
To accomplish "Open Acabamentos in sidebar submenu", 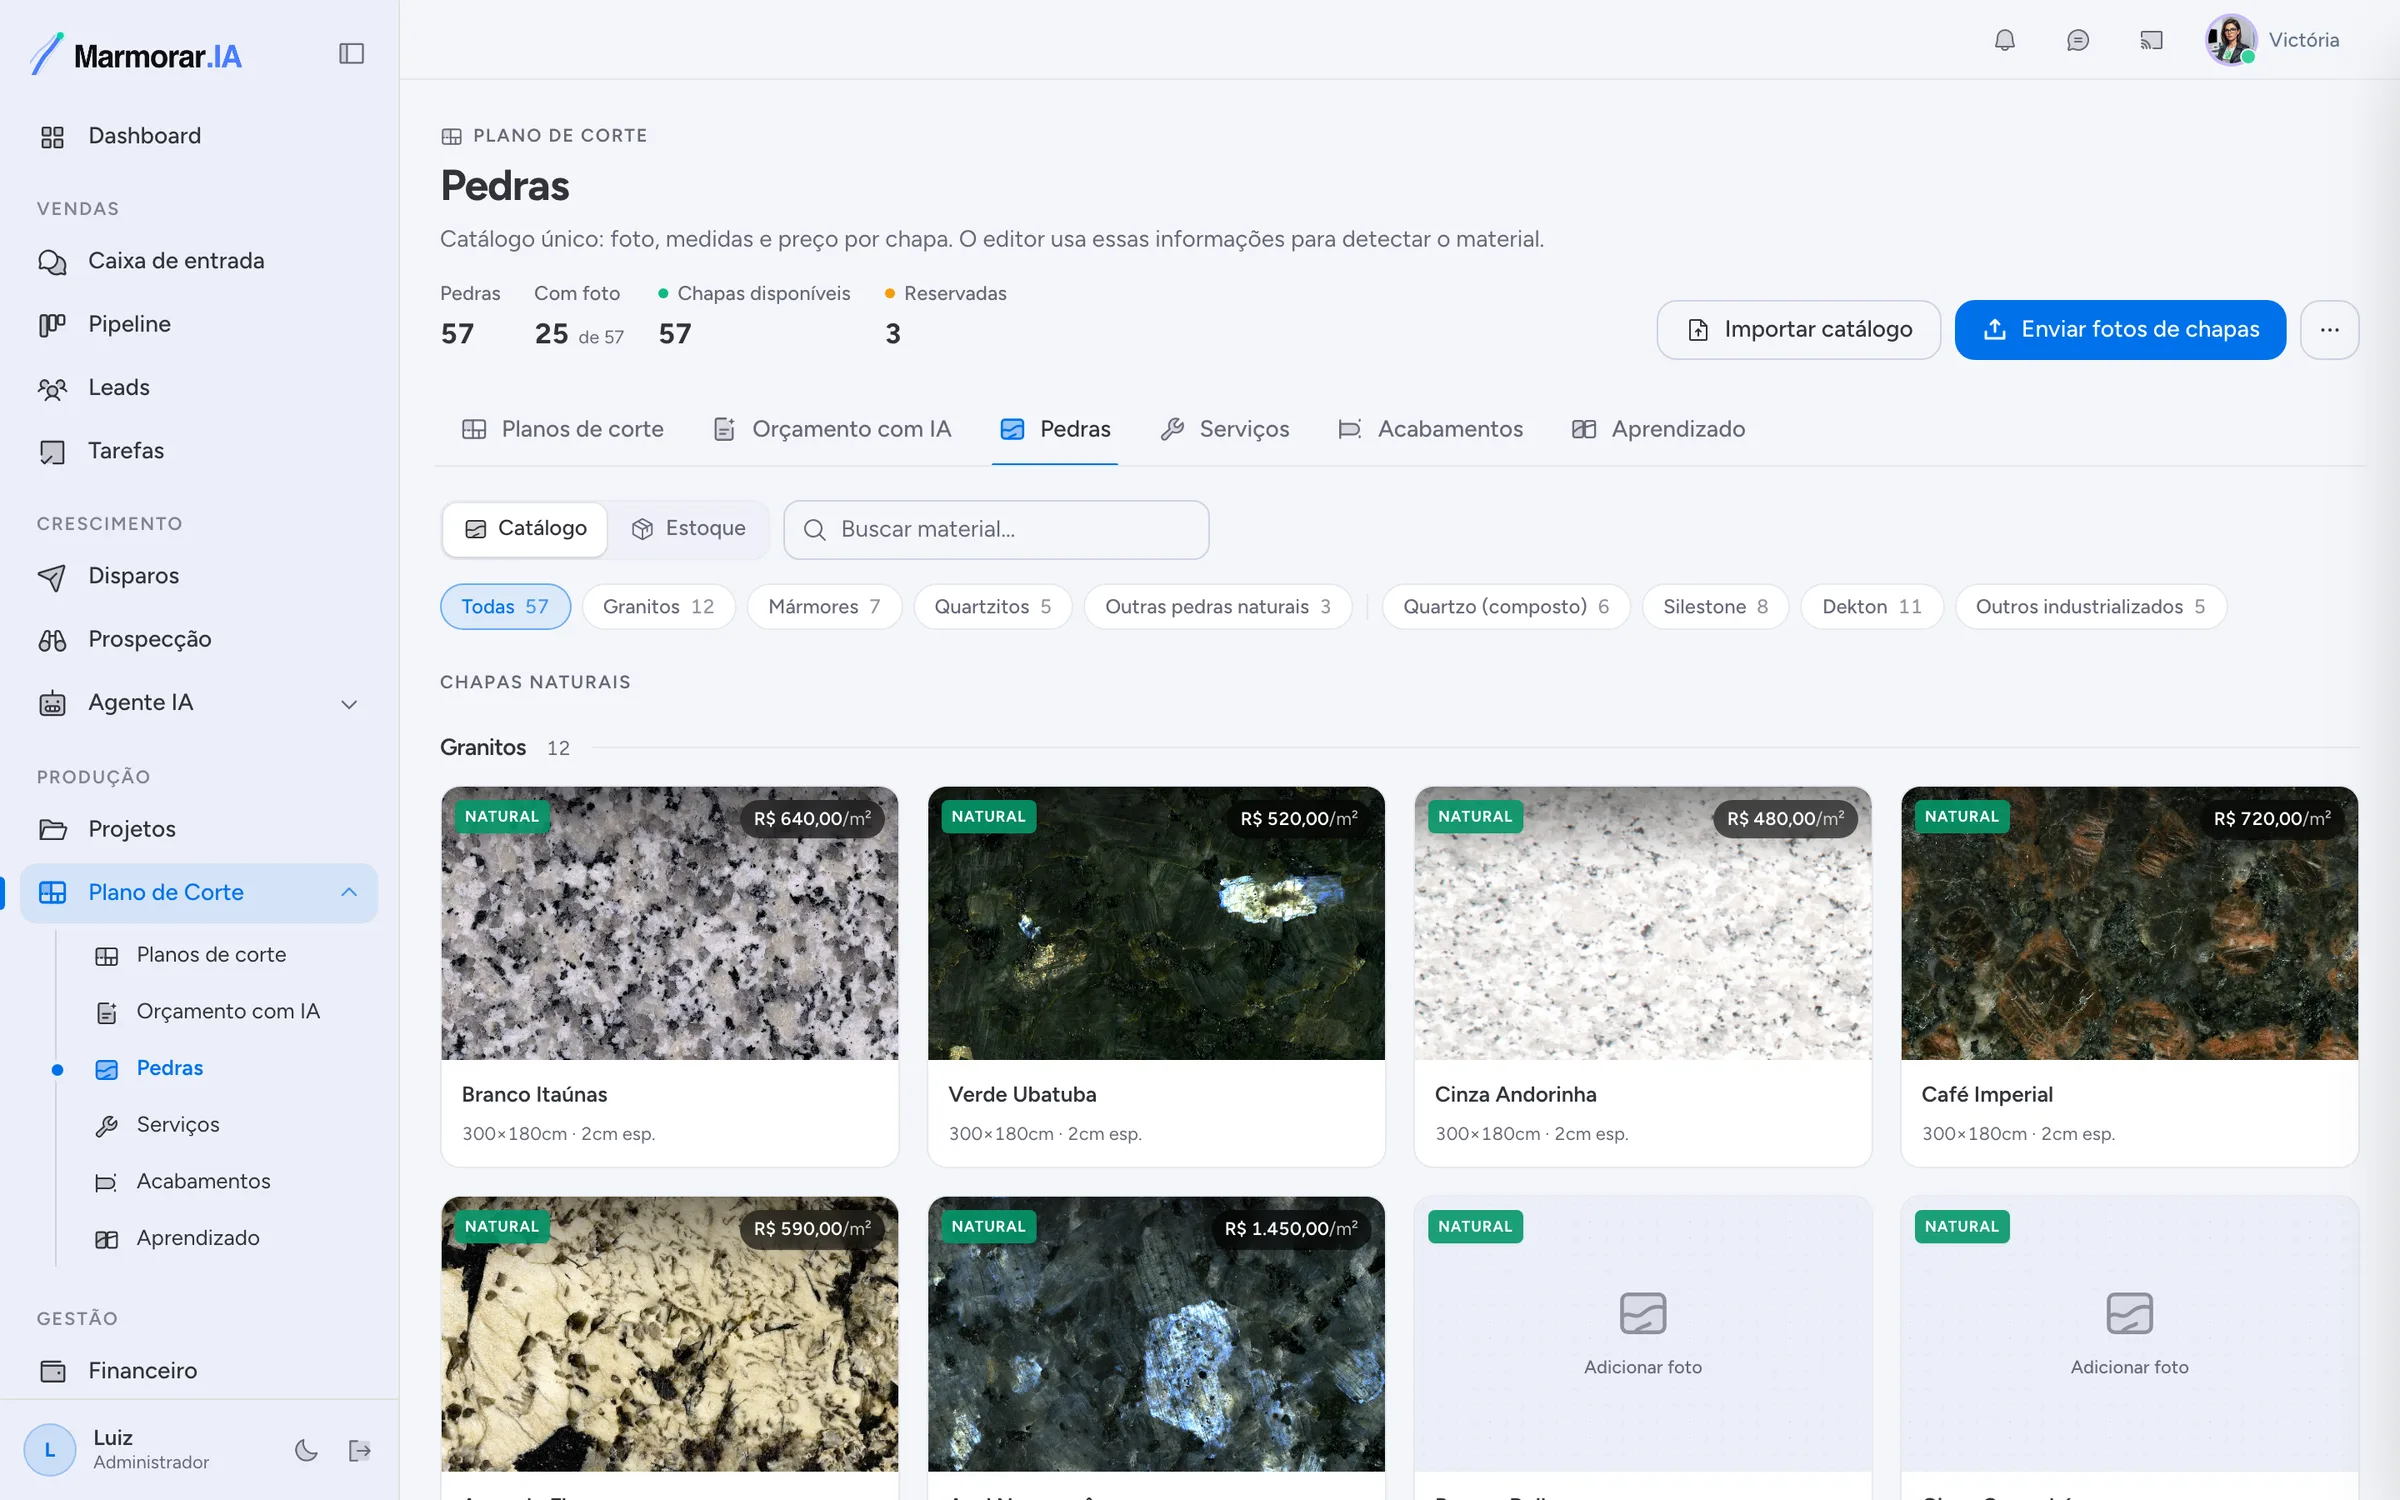I will tap(203, 1181).
